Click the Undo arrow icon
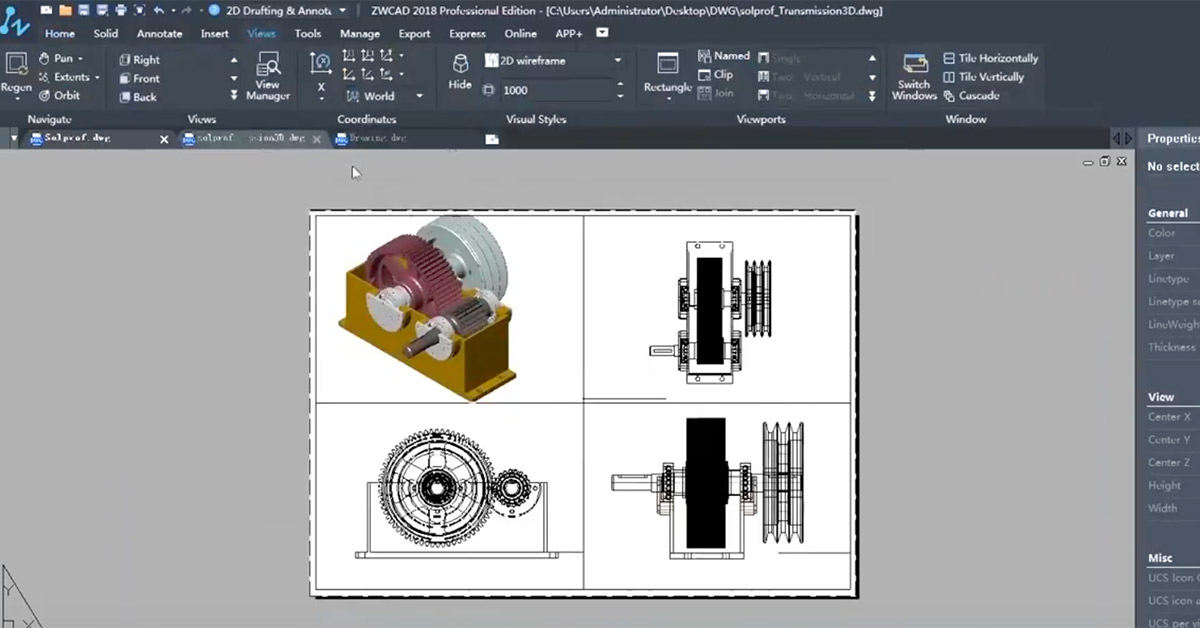Viewport: 1200px width, 628px height. [159, 10]
